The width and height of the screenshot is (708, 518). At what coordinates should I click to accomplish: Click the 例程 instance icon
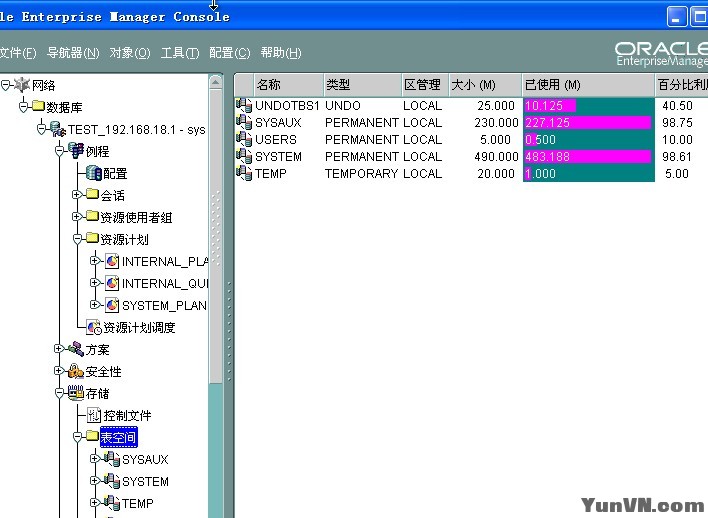point(76,150)
